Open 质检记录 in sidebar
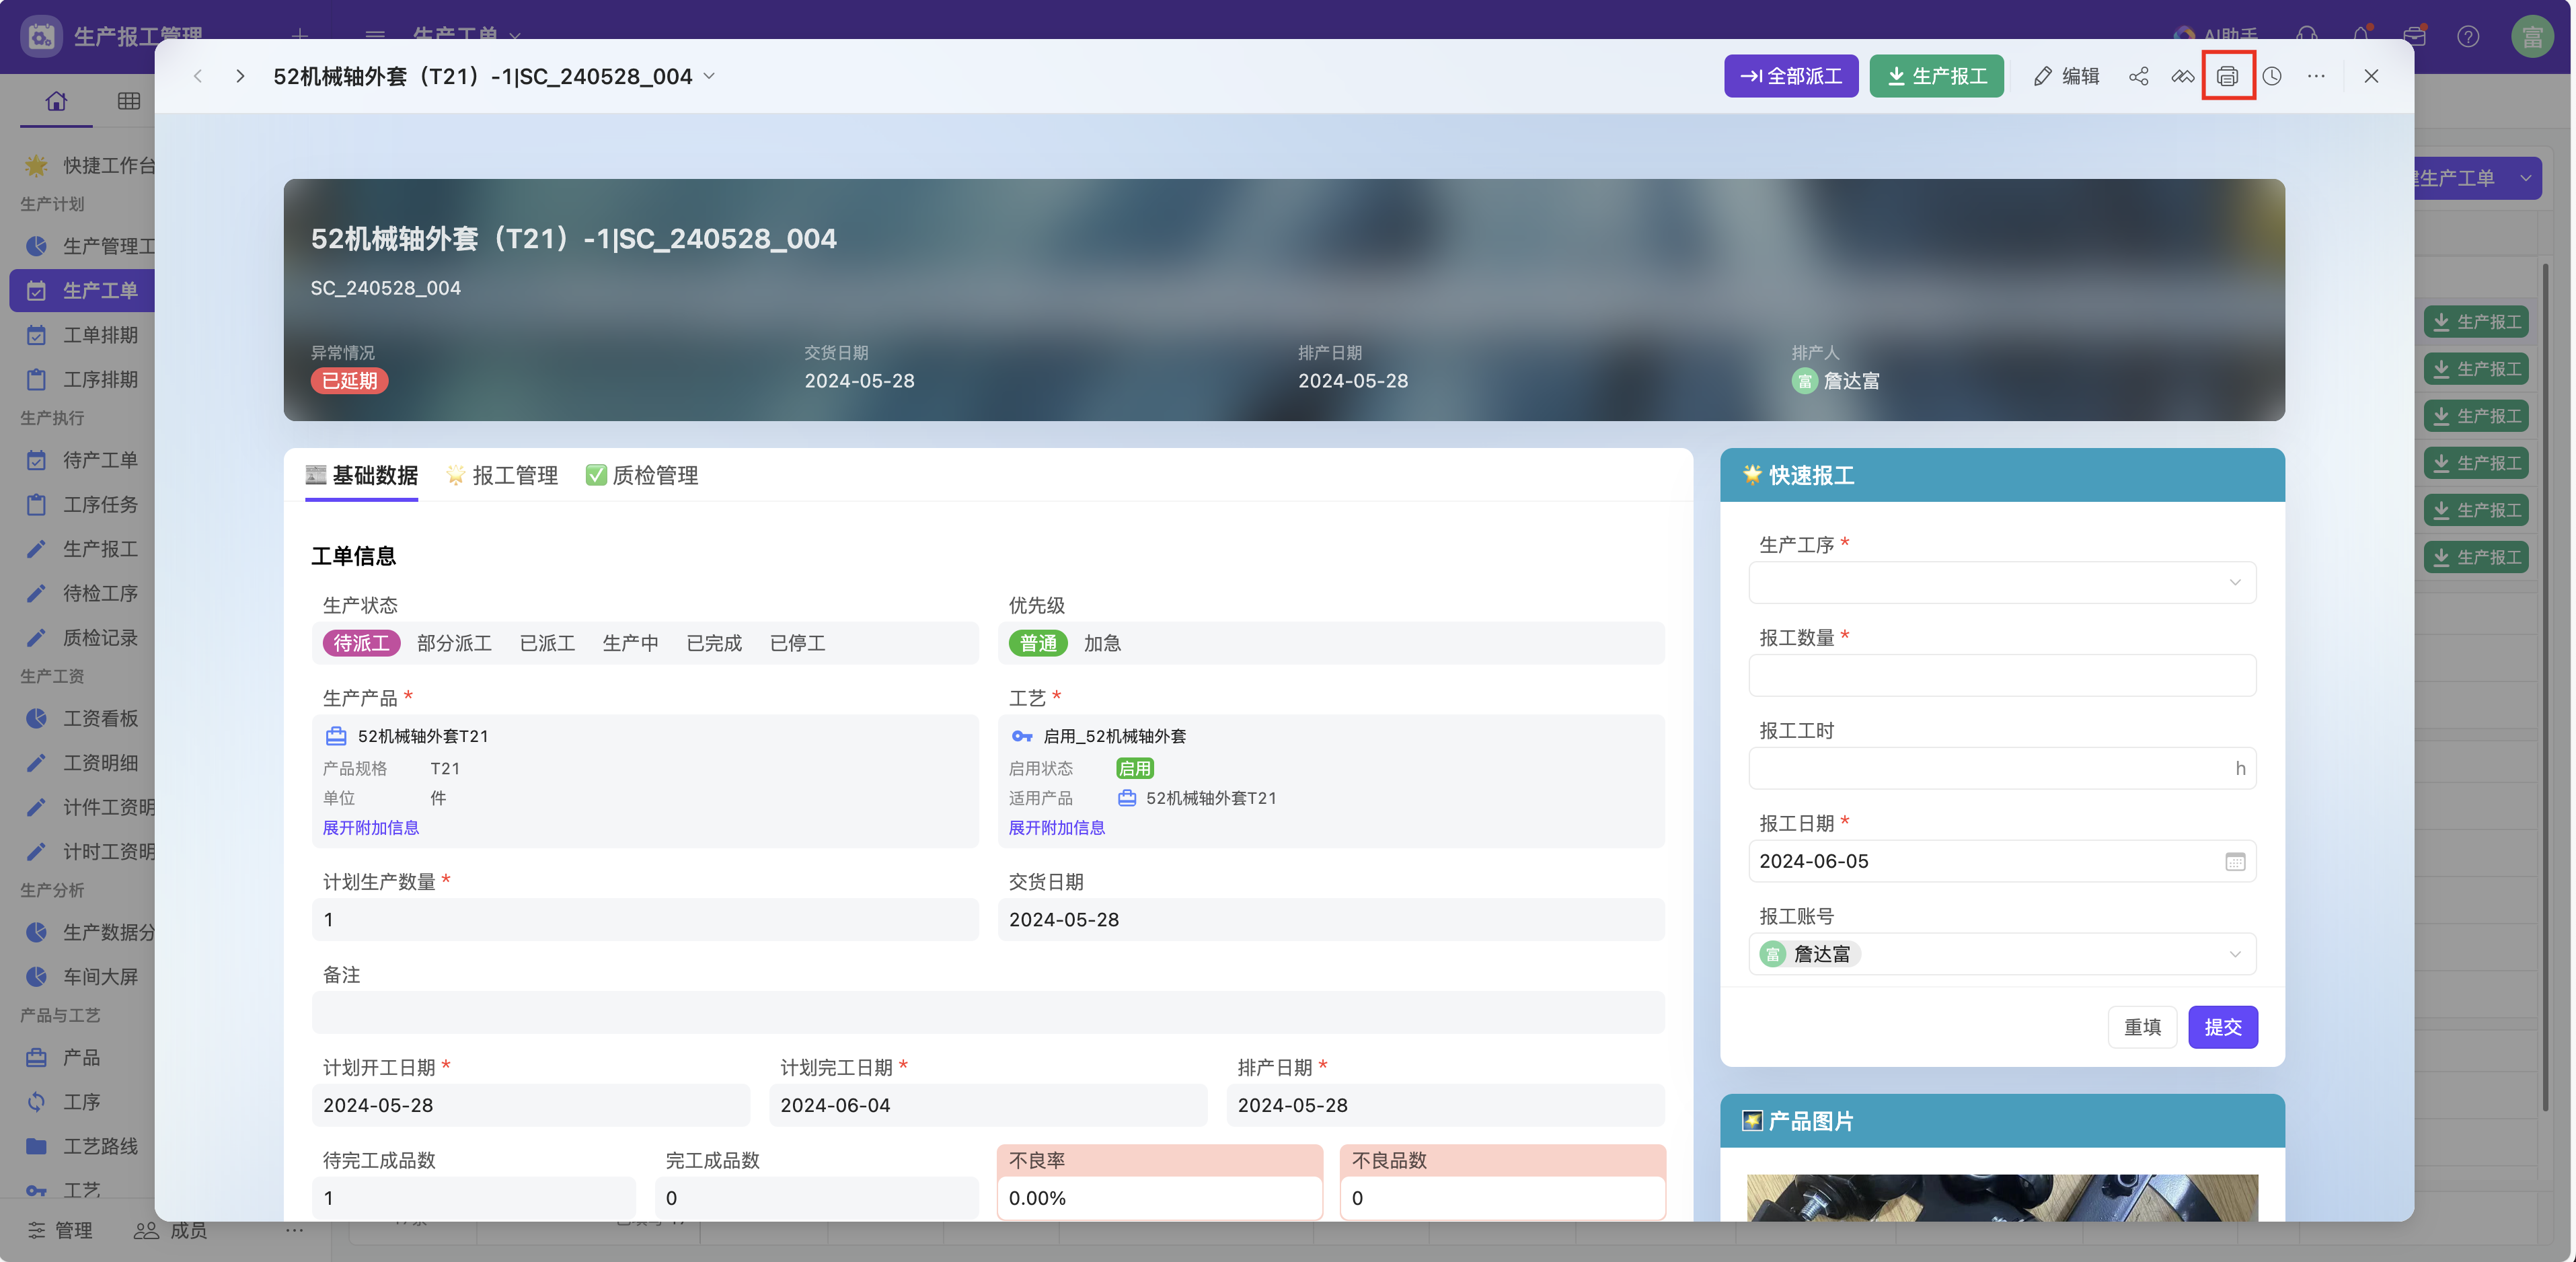Image resolution: width=2576 pixels, height=1262 pixels. (x=82, y=638)
